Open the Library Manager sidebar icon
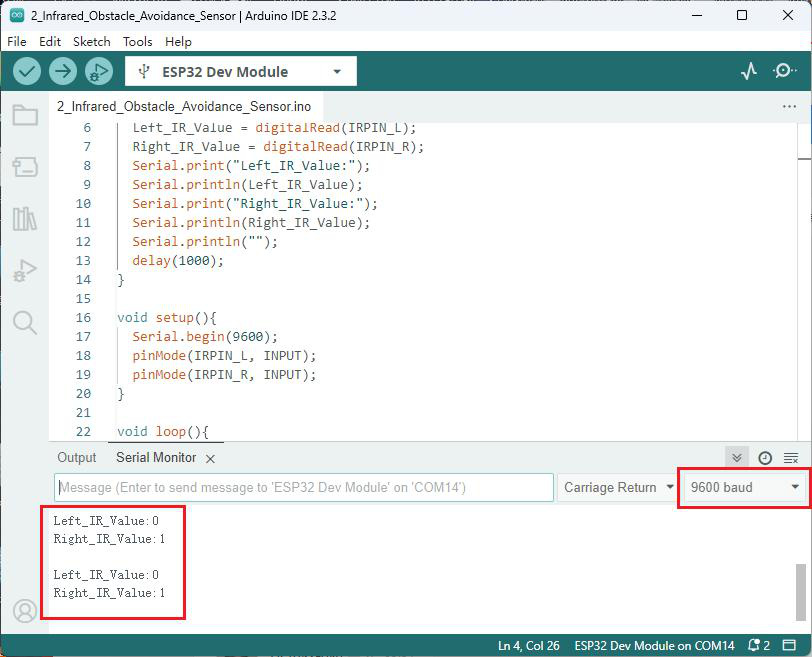 [x=25, y=219]
